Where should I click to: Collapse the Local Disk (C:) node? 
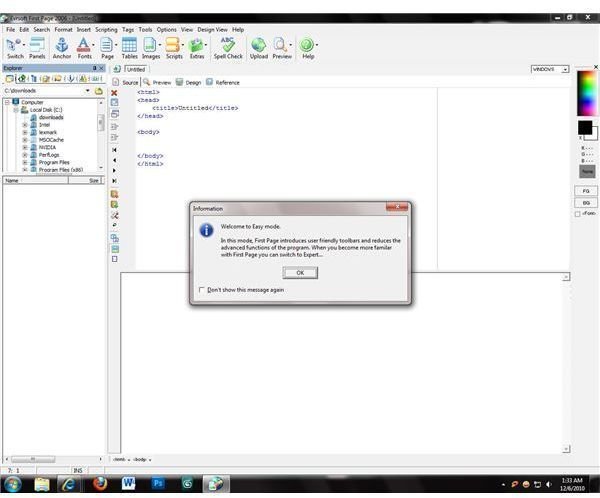pos(16,110)
